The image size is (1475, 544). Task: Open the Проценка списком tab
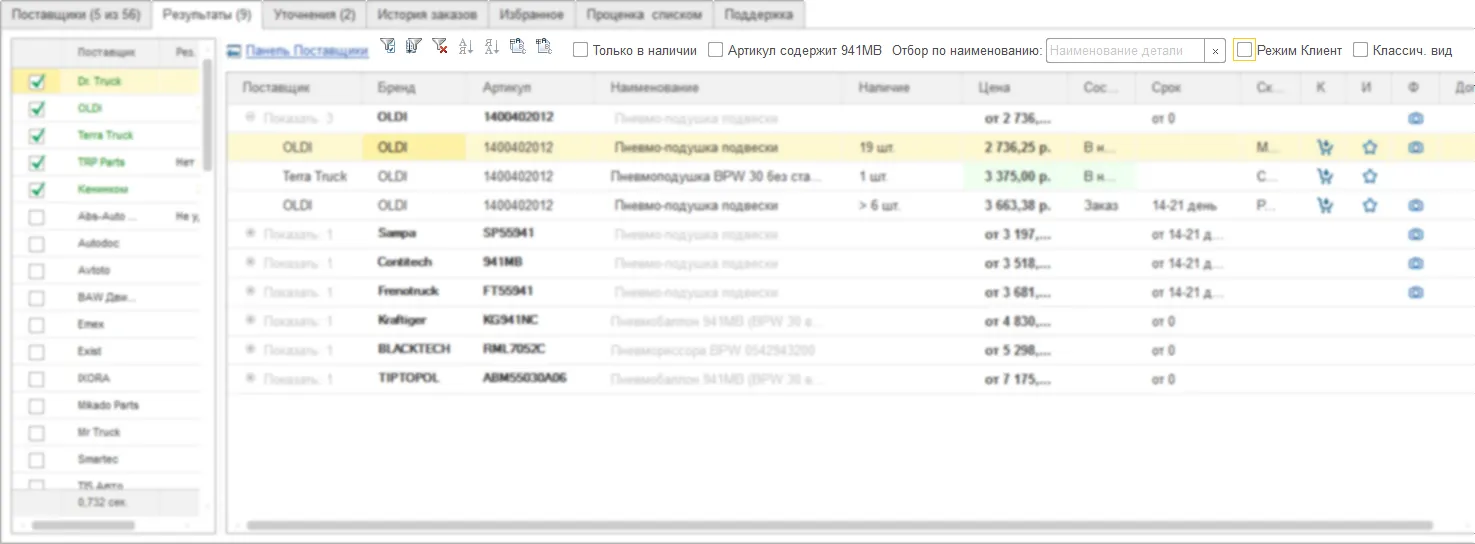645,15
